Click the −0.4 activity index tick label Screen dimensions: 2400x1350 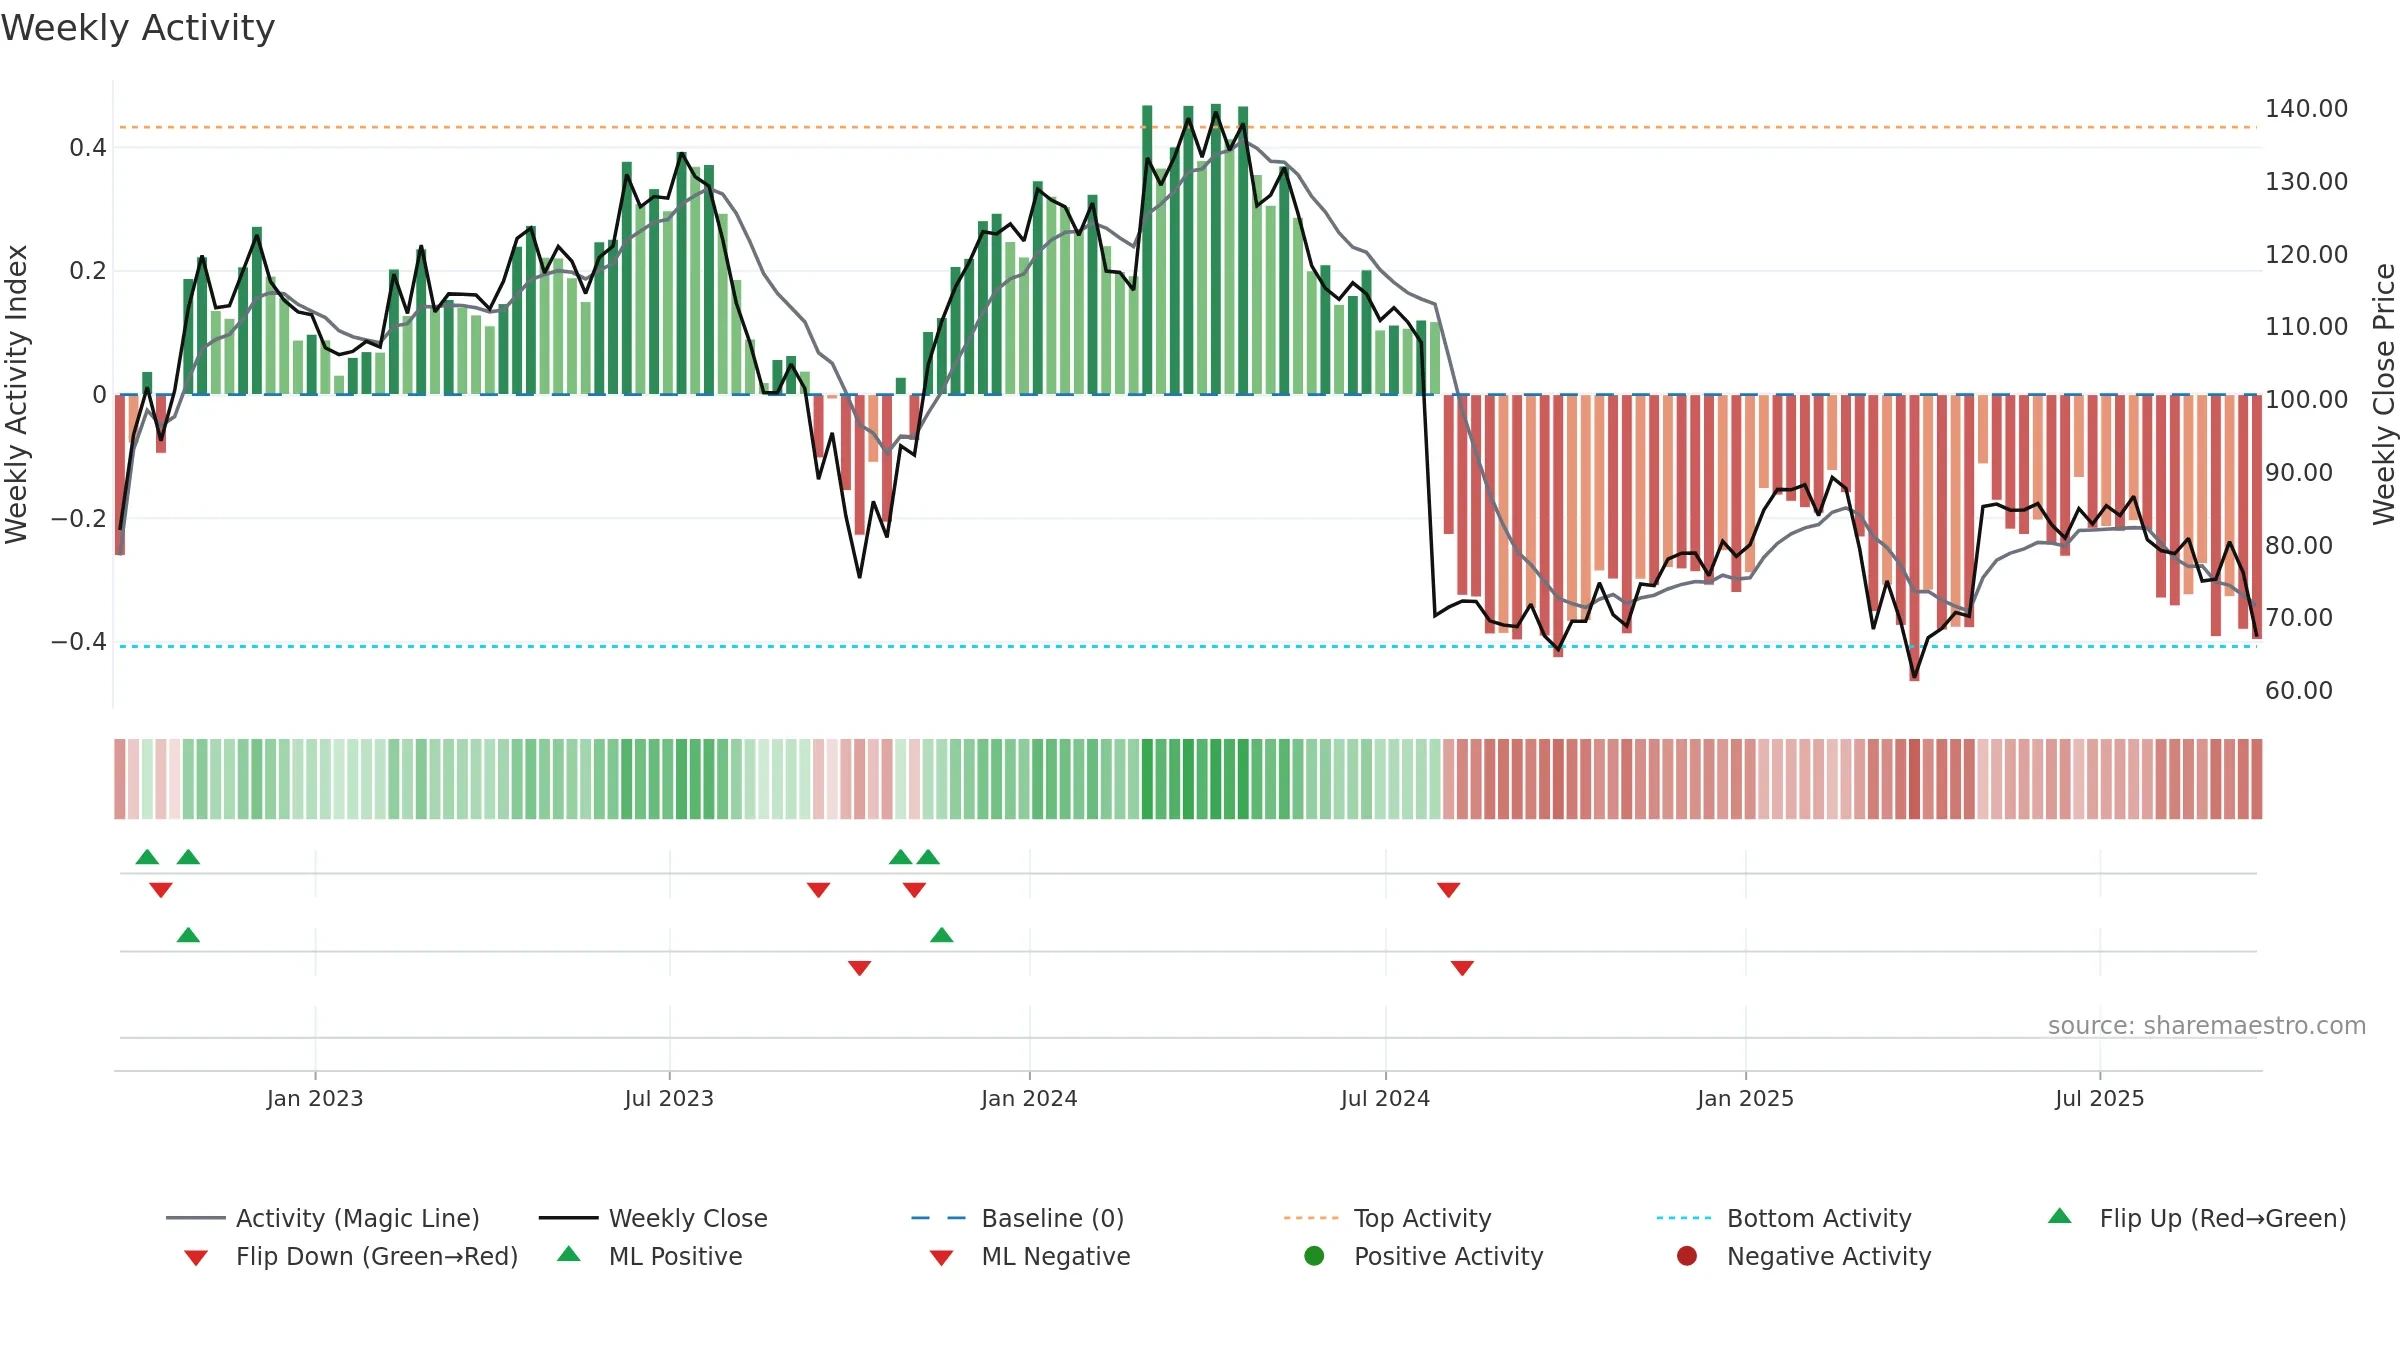coord(78,641)
